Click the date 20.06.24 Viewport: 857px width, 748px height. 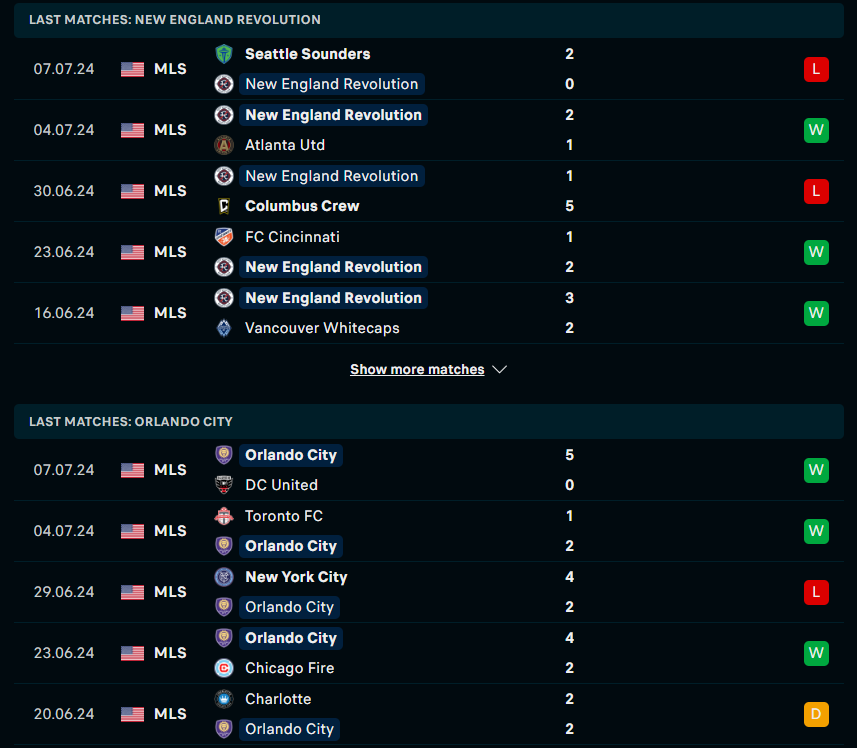point(64,714)
